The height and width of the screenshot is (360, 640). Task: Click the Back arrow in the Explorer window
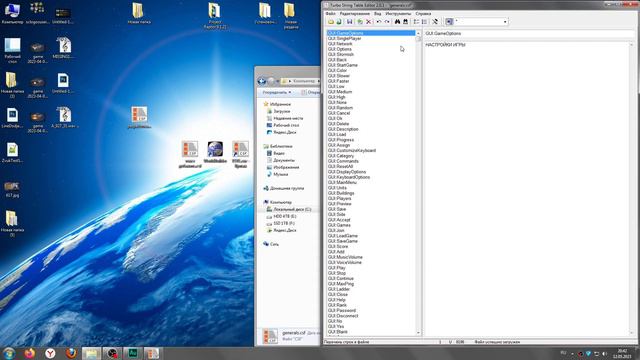click(x=262, y=81)
